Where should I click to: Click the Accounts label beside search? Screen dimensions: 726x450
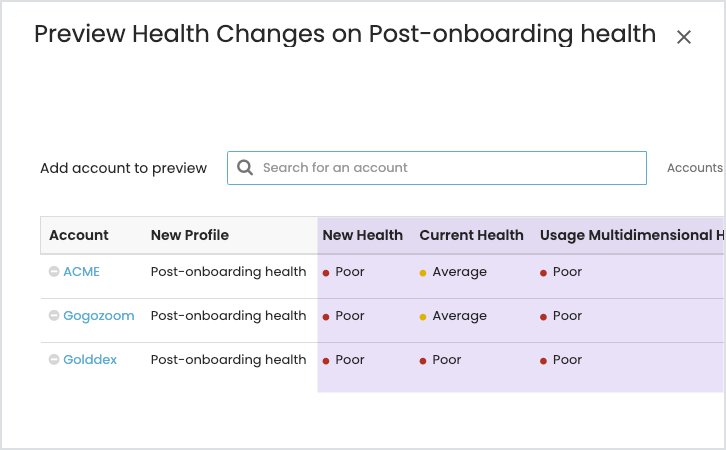coord(694,168)
